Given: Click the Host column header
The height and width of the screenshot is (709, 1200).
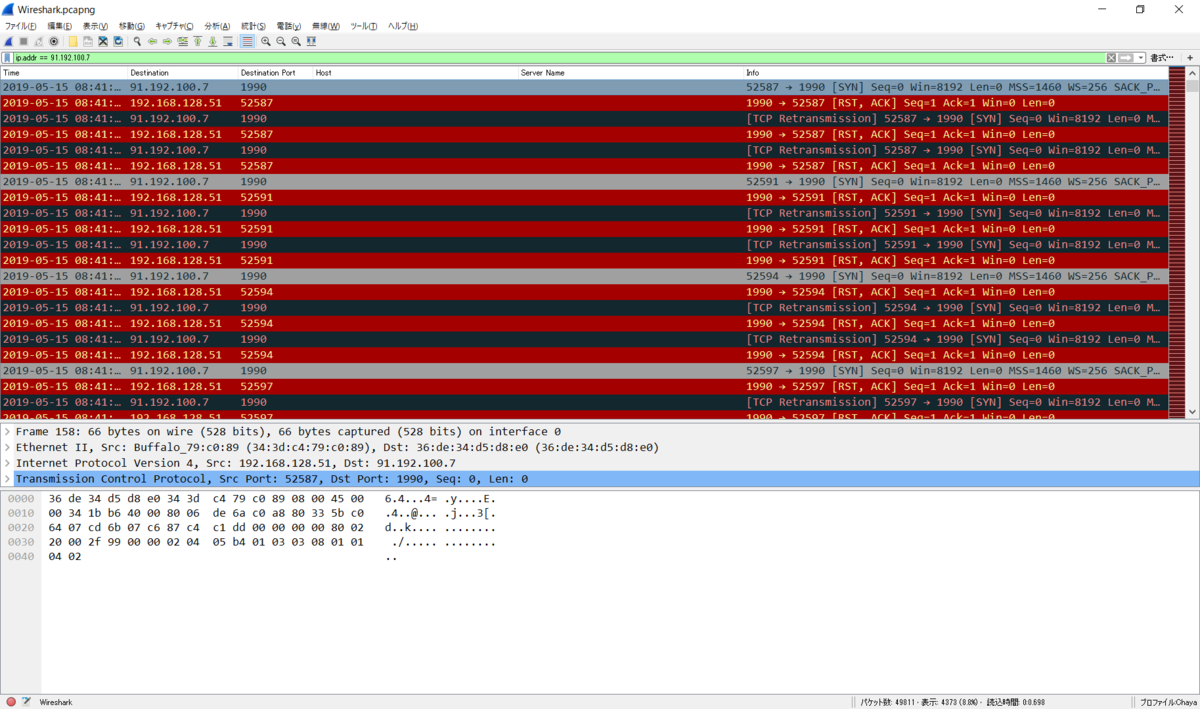Looking at the screenshot, I should [416, 73].
